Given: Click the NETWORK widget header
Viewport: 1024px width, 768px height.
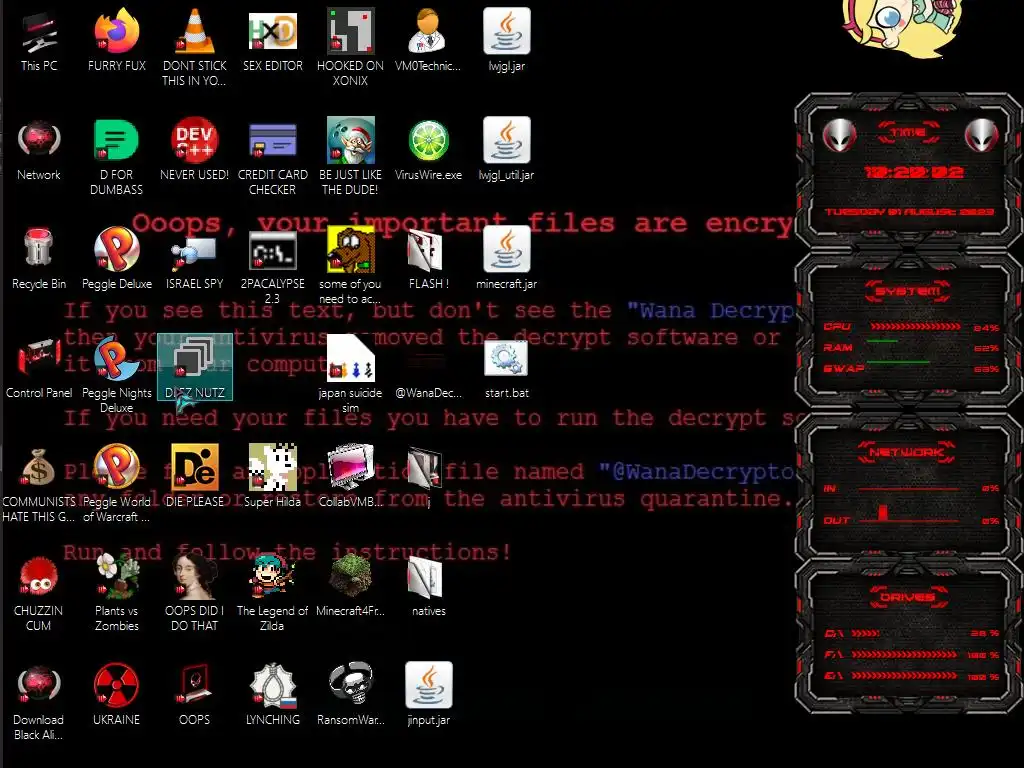Looking at the screenshot, I should pyautogui.click(x=906, y=452).
